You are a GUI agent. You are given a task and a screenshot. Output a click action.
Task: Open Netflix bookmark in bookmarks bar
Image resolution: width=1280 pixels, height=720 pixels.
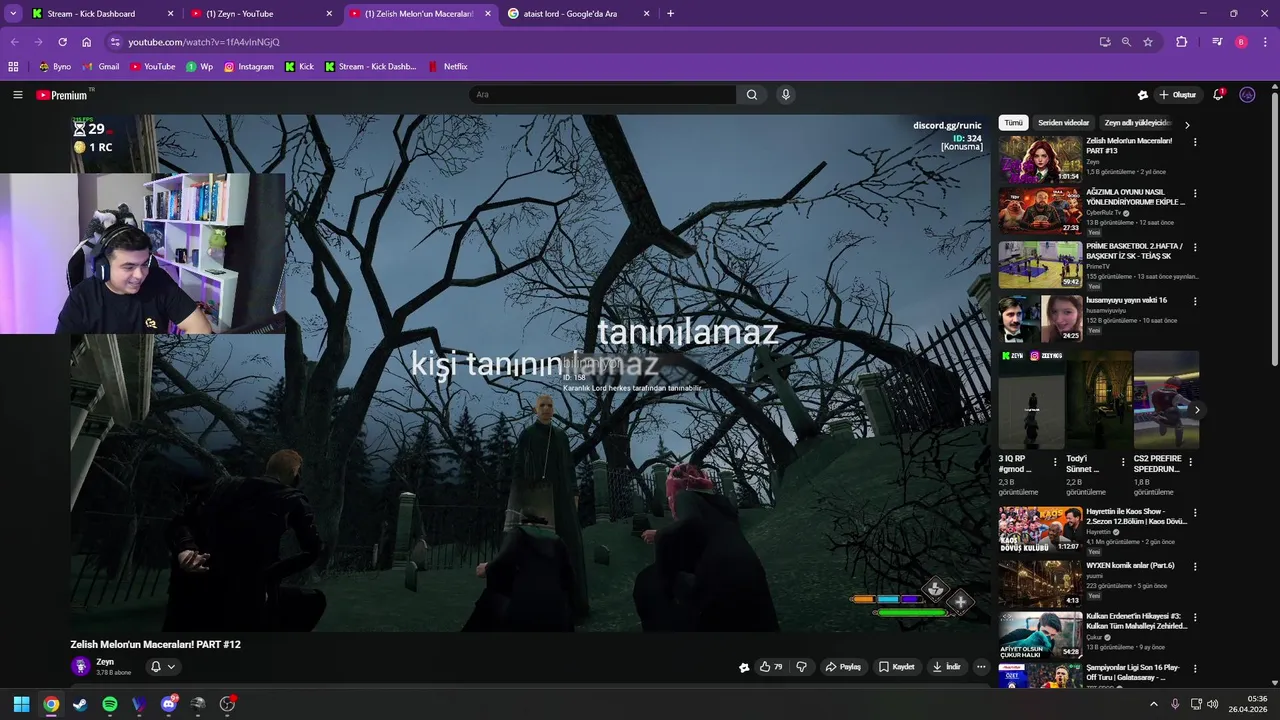pyautogui.click(x=447, y=67)
